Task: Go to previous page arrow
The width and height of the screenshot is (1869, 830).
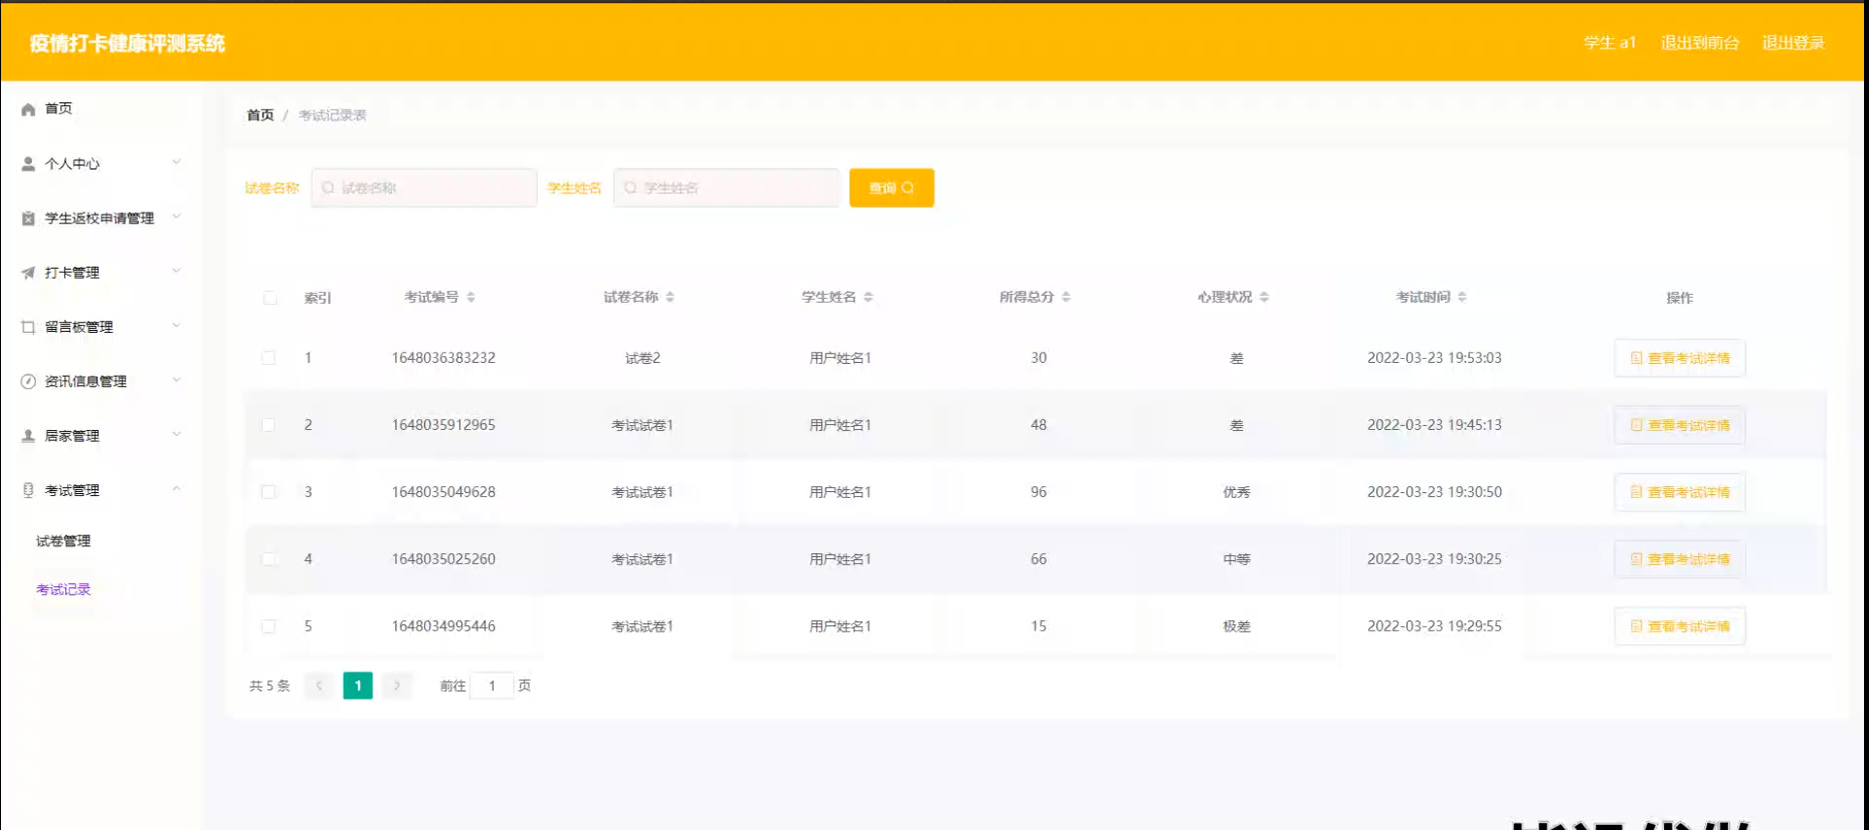Action: [x=319, y=686]
